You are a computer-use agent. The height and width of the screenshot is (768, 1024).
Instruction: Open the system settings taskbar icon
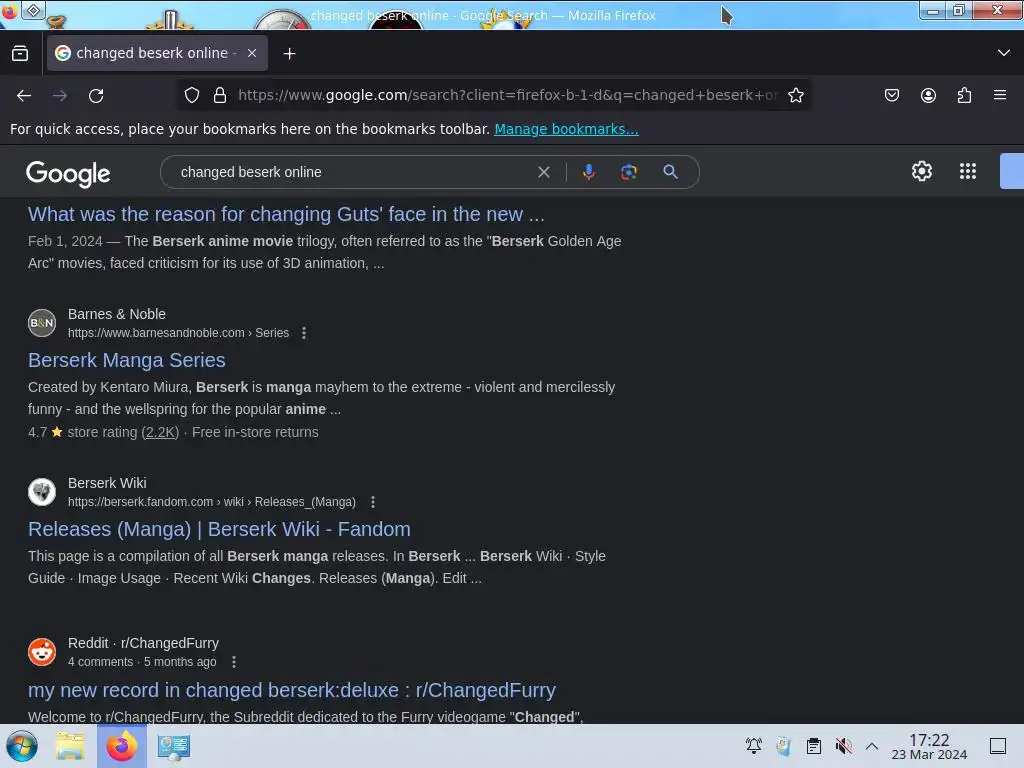(x=174, y=746)
